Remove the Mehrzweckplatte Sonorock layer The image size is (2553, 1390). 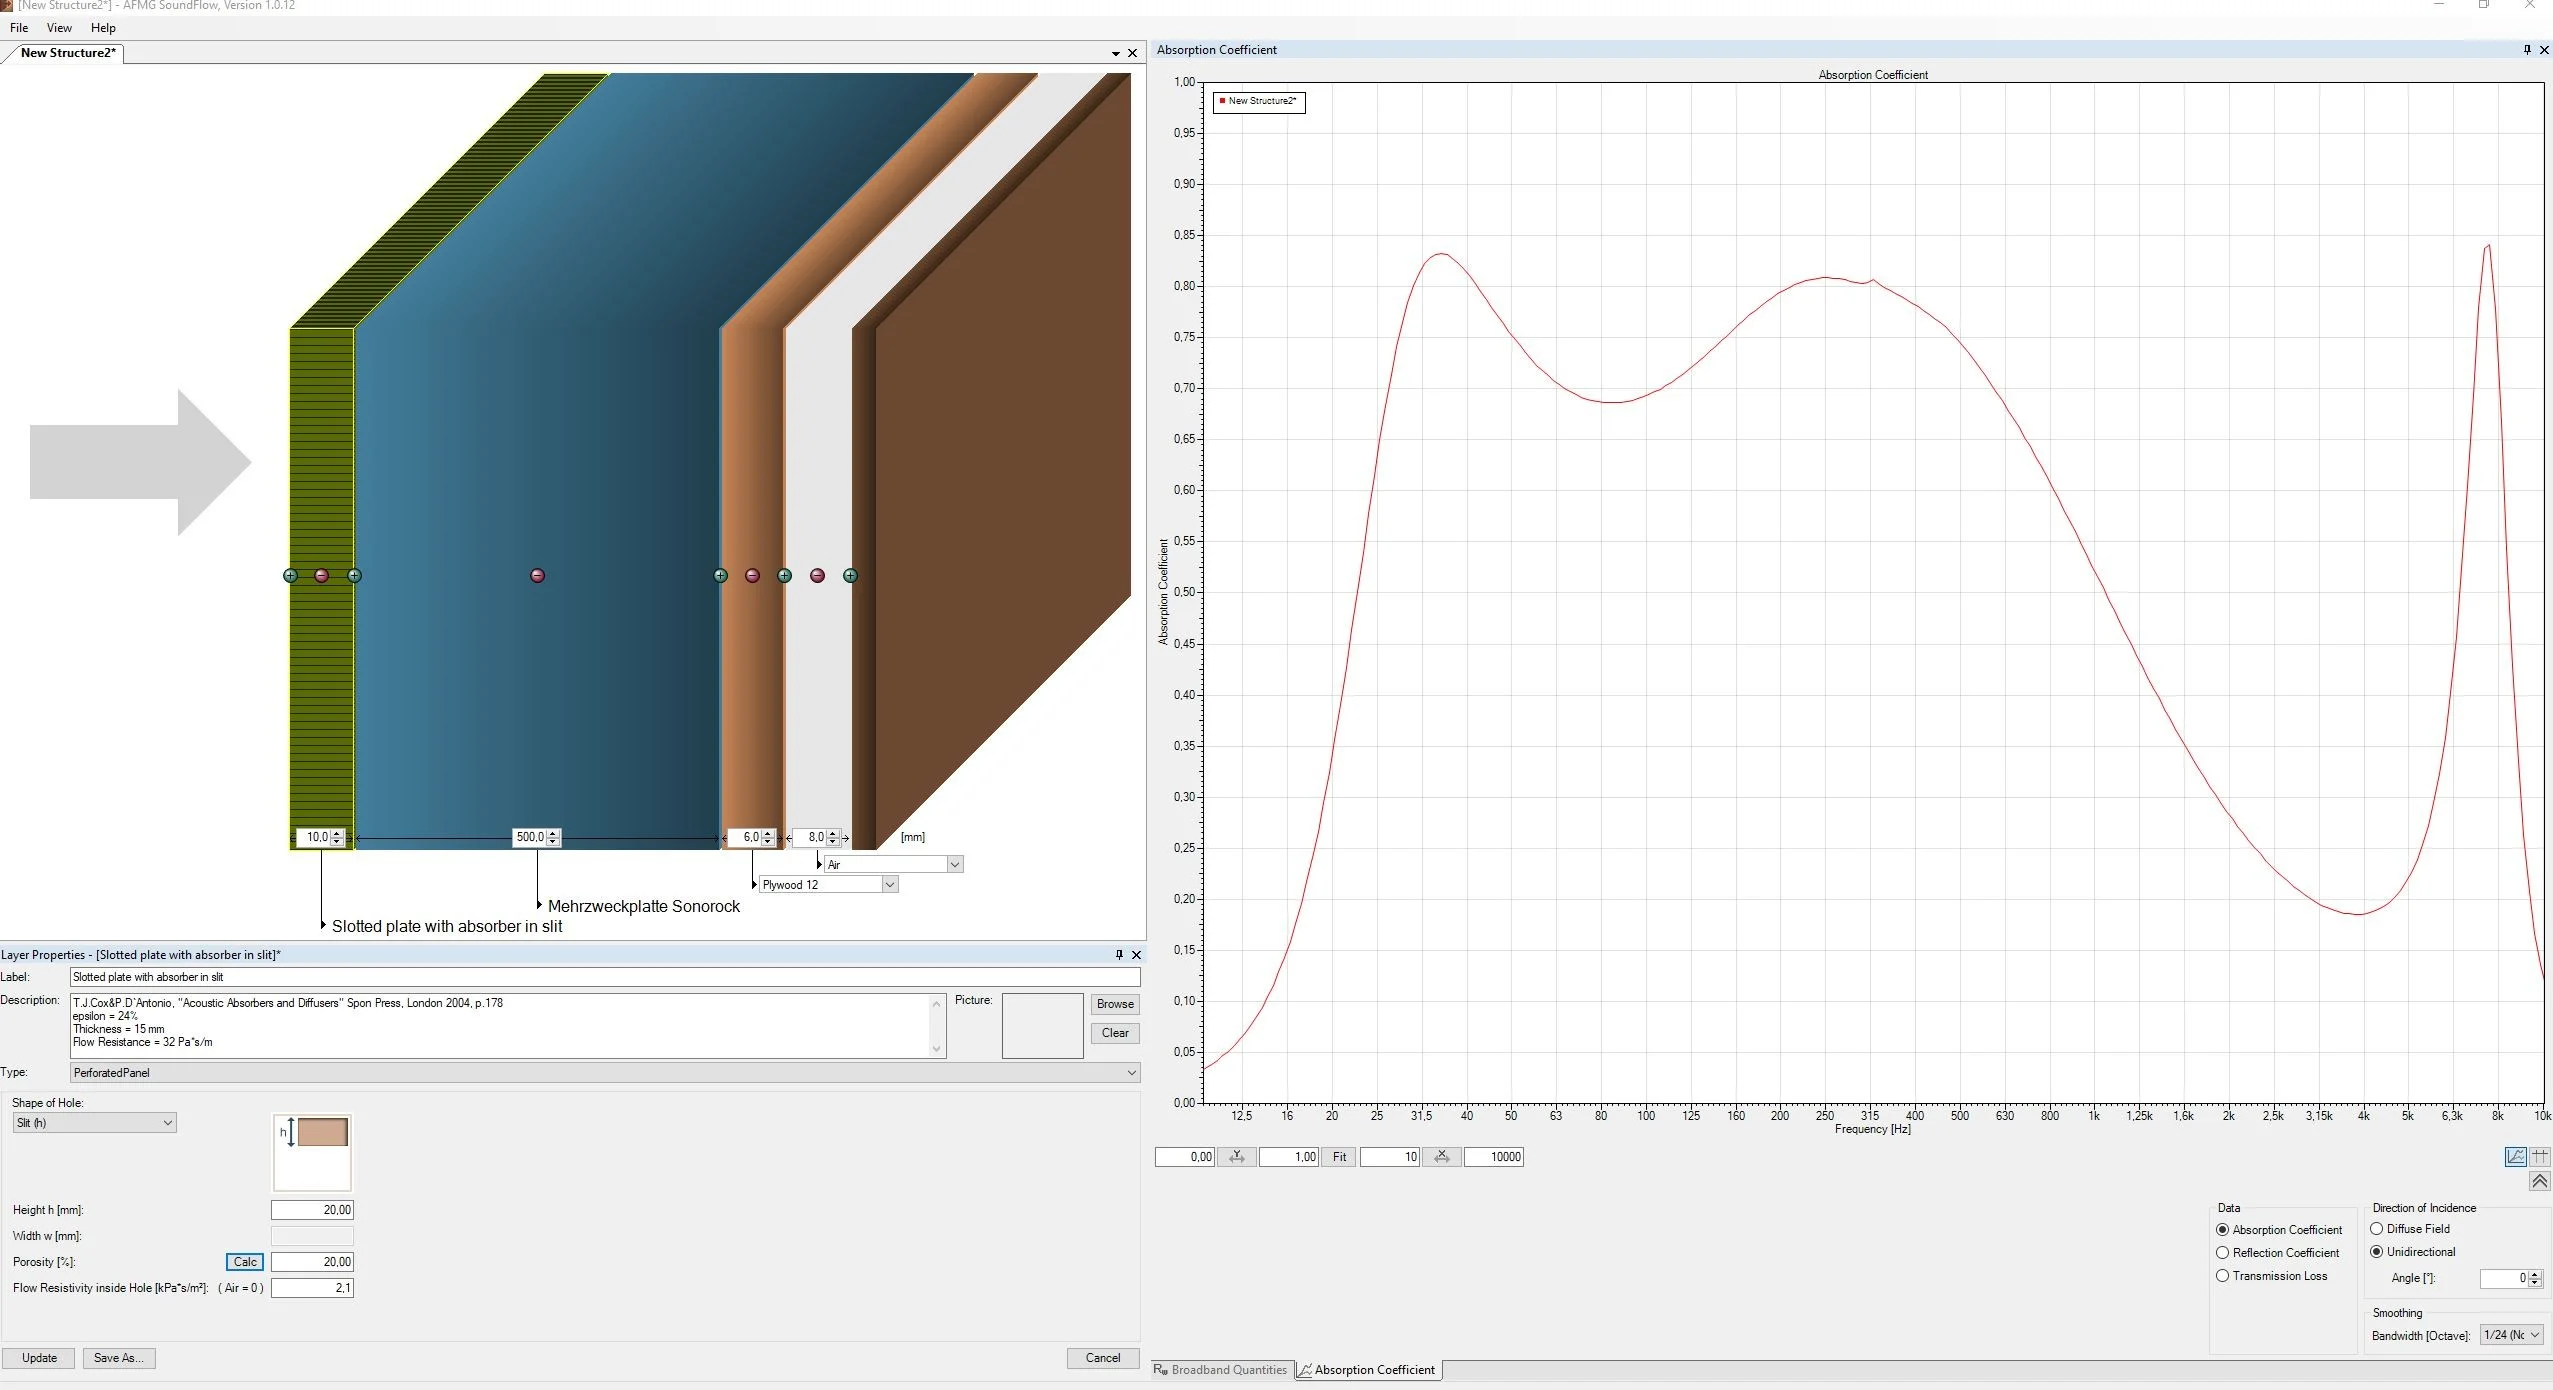click(x=537, y=575)
